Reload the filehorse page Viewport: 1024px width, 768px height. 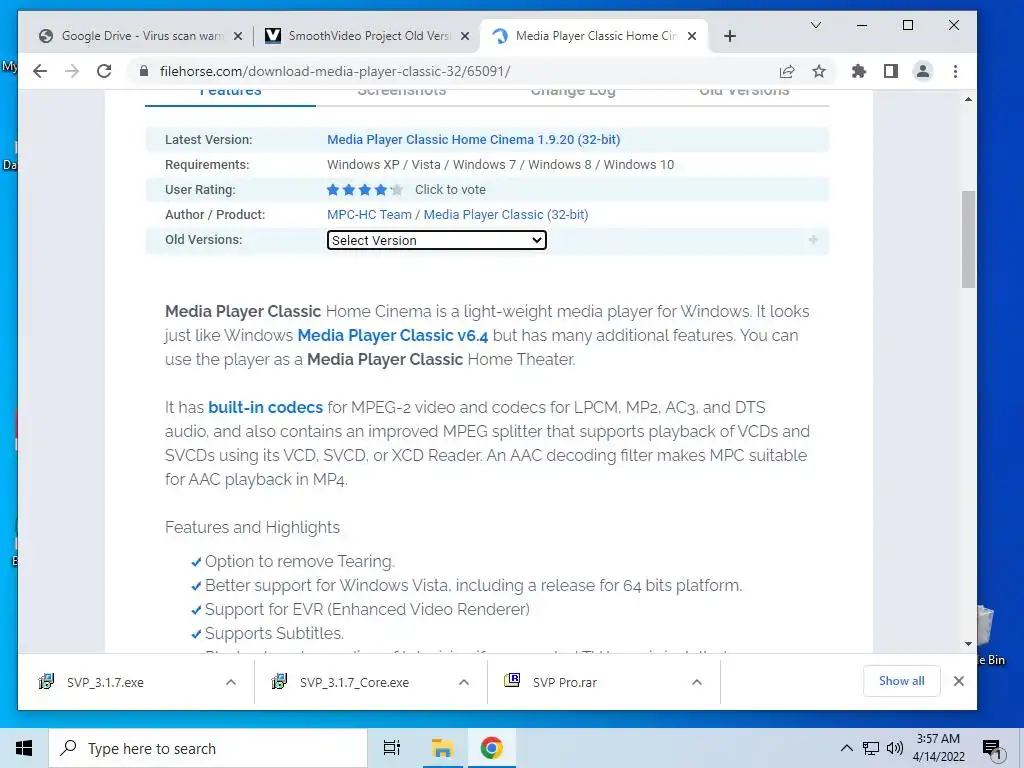(x=104, y=71)
